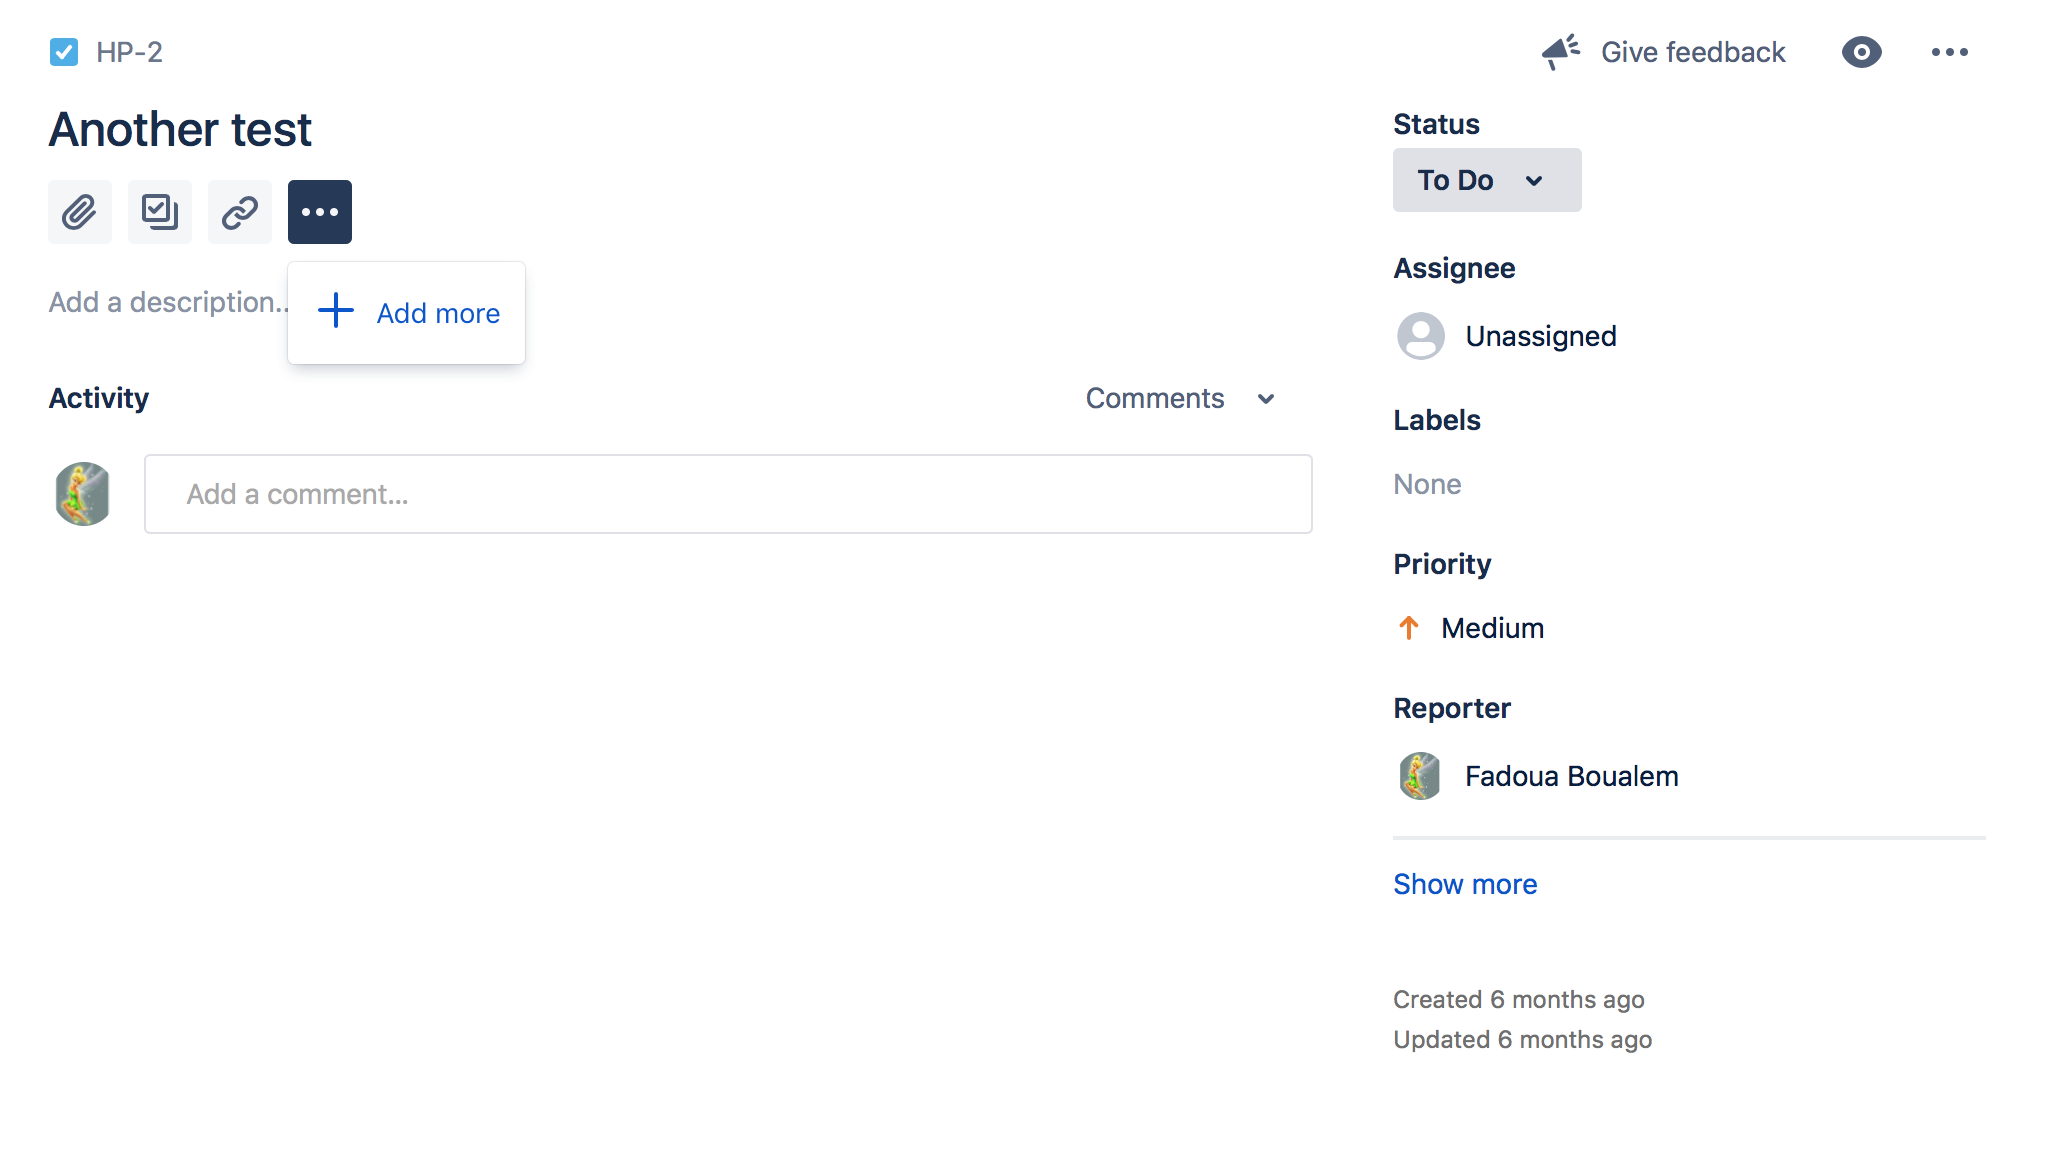Click the reporter avatar next to Fadoua Boualem
Screen dimensions: 2048x1154
click(1419, 775)
